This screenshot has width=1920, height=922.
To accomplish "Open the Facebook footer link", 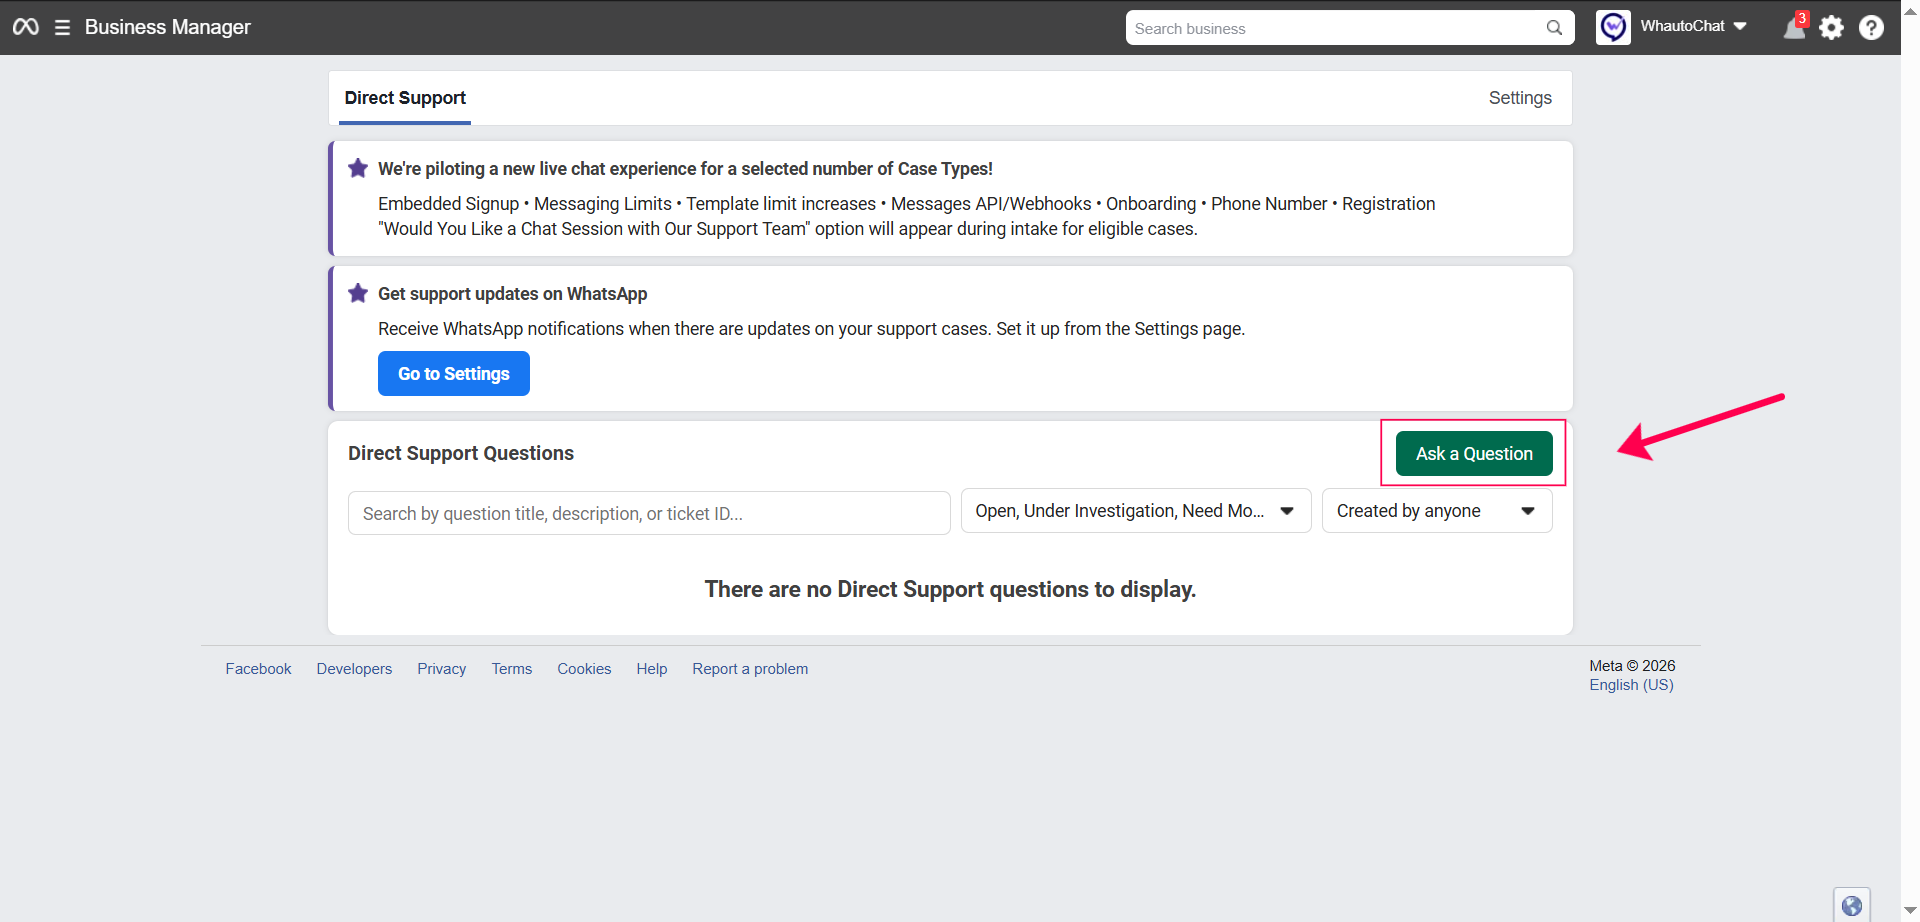I will pos(258,669).
